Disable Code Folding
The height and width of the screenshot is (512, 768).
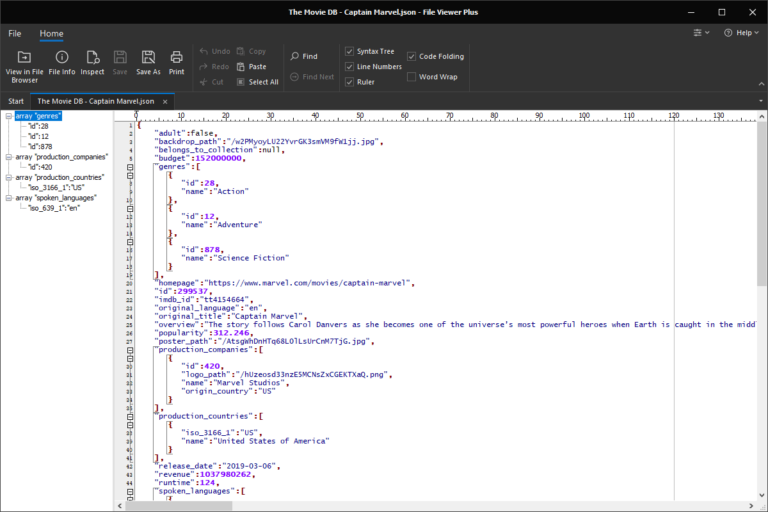tap(411, 56)
